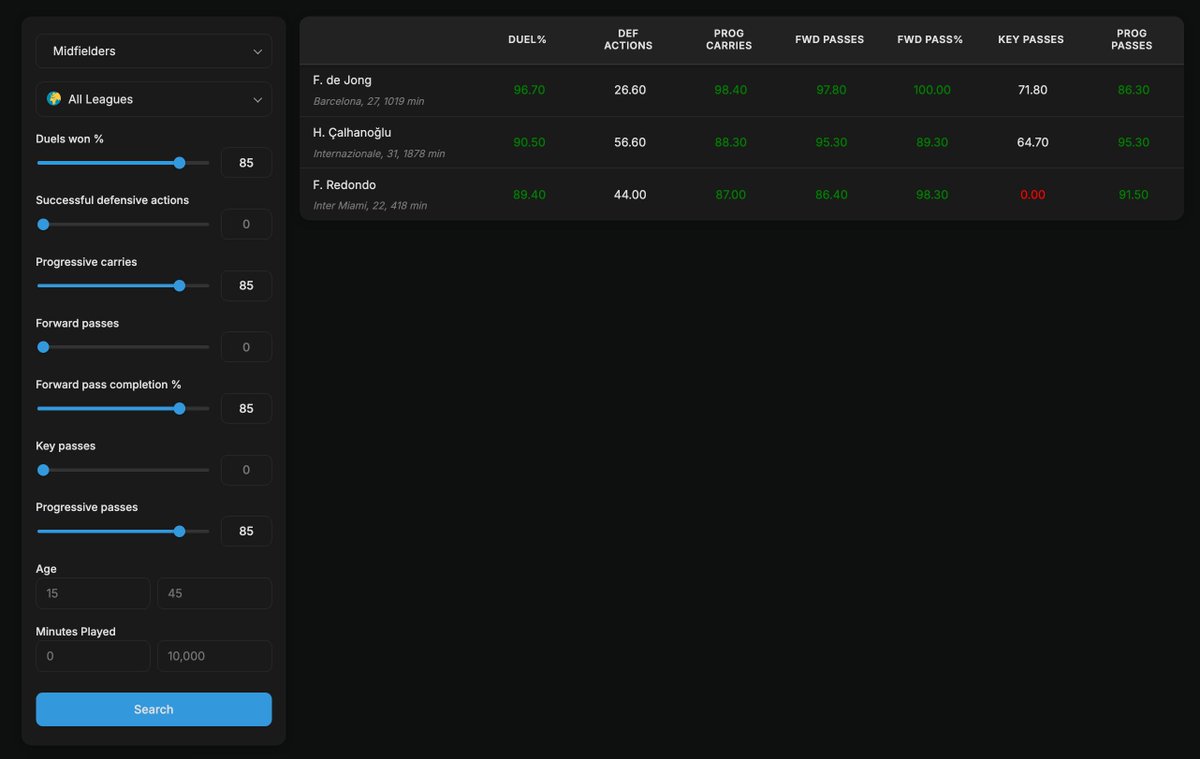Viewport: 1200px width, 759px height.
Task: Select player H. Çalhanoğlu
Action: pos(352,133)
